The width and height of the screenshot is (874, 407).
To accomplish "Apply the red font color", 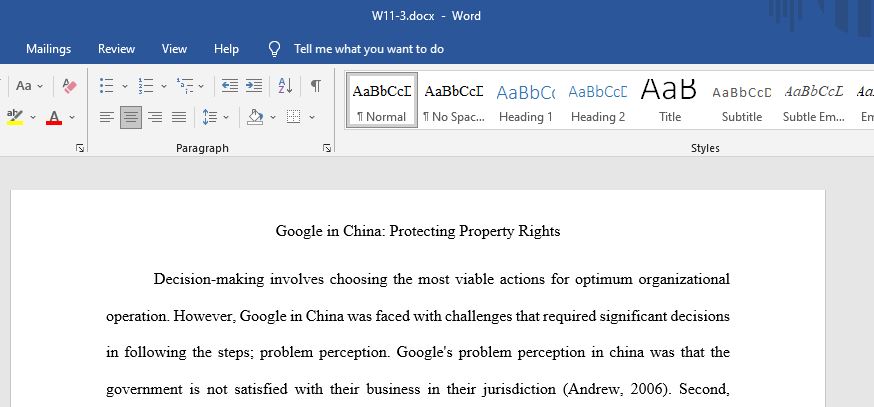I will (54, 117).
